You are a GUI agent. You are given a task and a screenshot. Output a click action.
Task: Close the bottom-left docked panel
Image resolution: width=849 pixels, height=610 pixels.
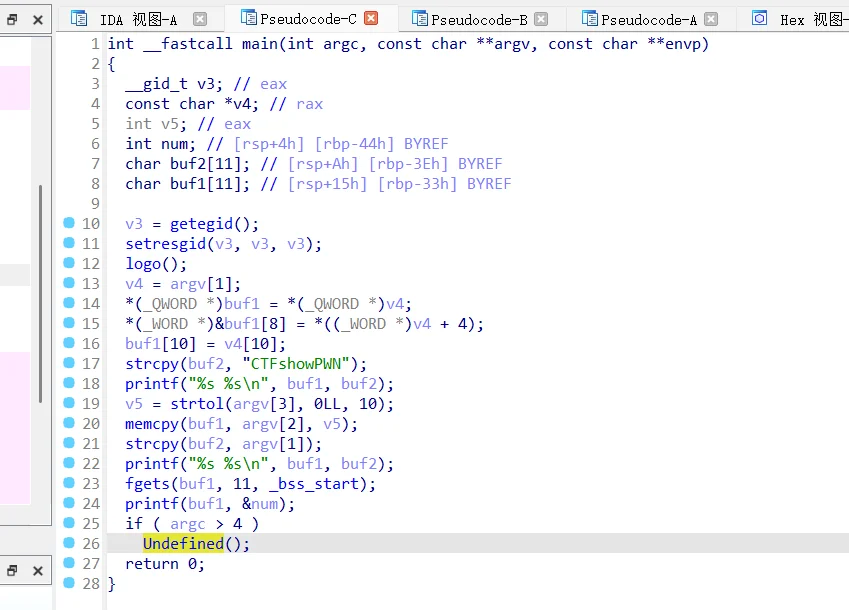point(37,571)
